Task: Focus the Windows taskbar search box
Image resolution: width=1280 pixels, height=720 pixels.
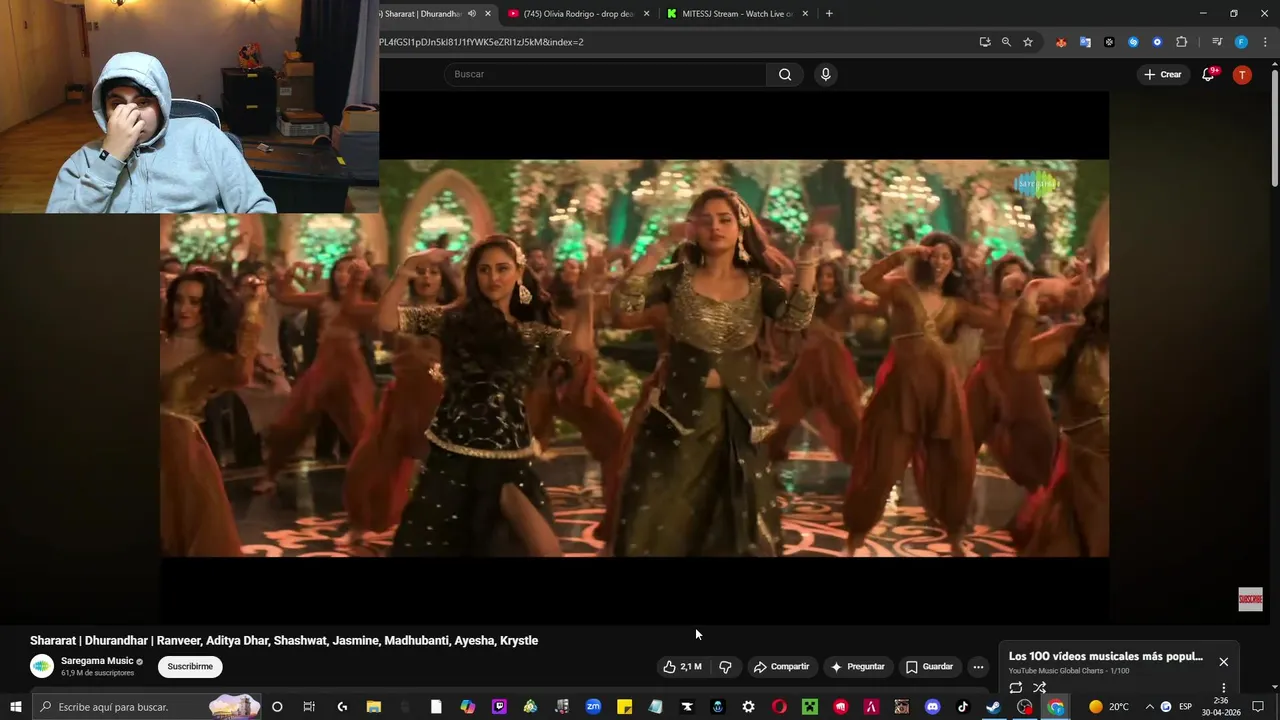Action: 148,706
